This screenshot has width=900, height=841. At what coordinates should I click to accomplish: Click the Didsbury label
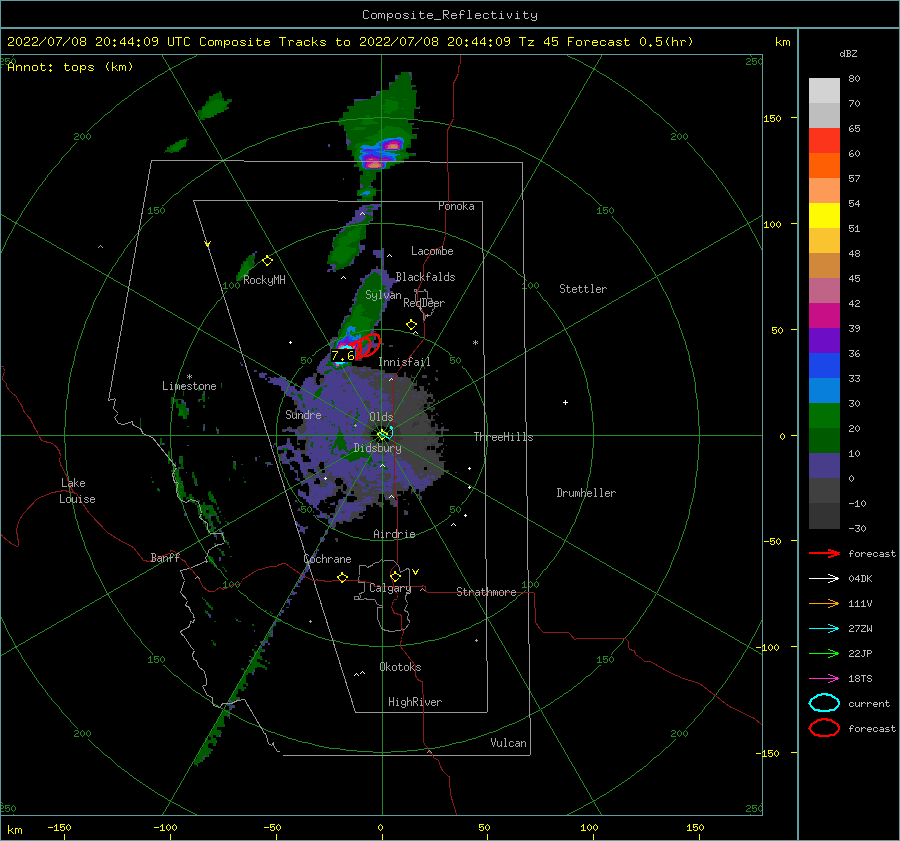click(378, 448)
